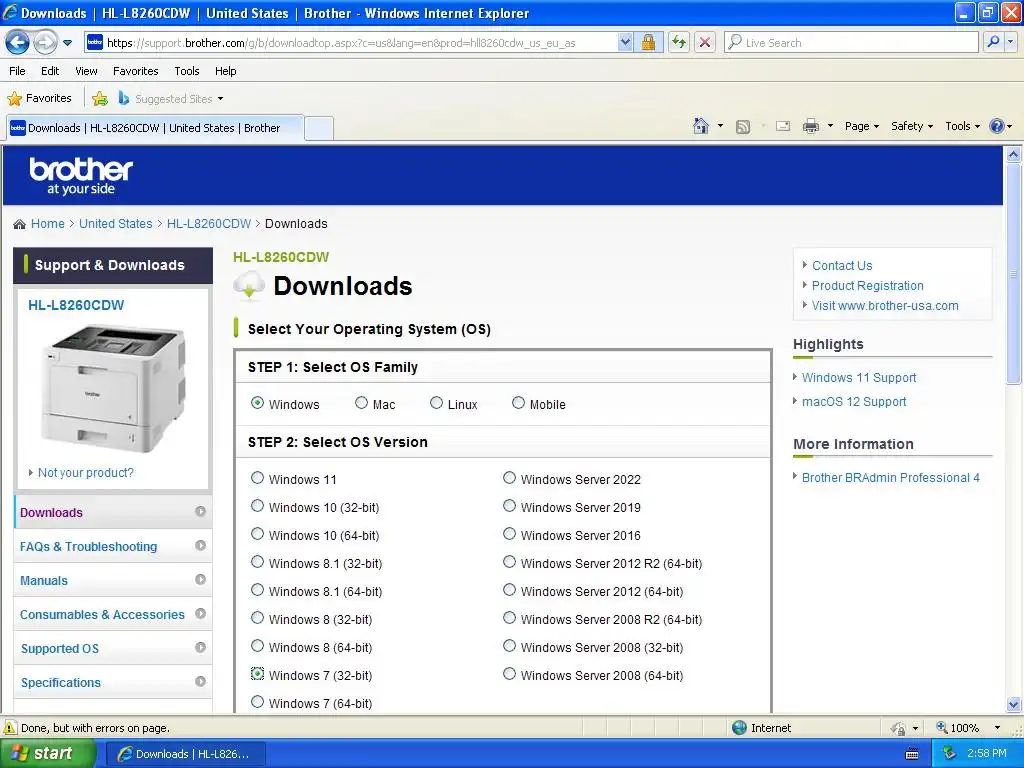
Task: Click the scrollbar down arrow
Action: tap(1013, 704)
